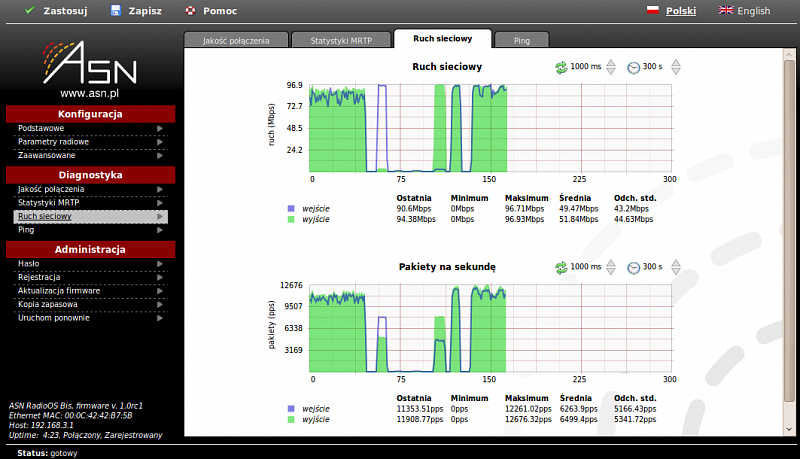This screenshot has width=800, height=459.
Task: Open Hasło in Administracja menu
Action: 90,264
